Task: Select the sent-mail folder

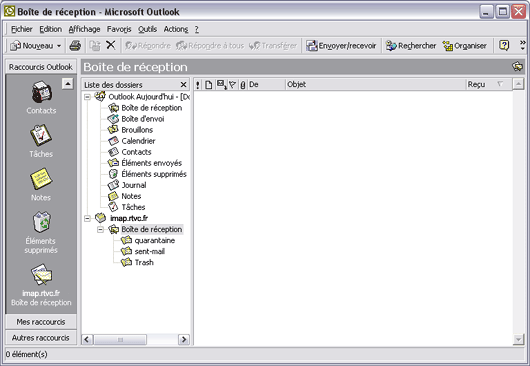Action: tap(143, 251)
